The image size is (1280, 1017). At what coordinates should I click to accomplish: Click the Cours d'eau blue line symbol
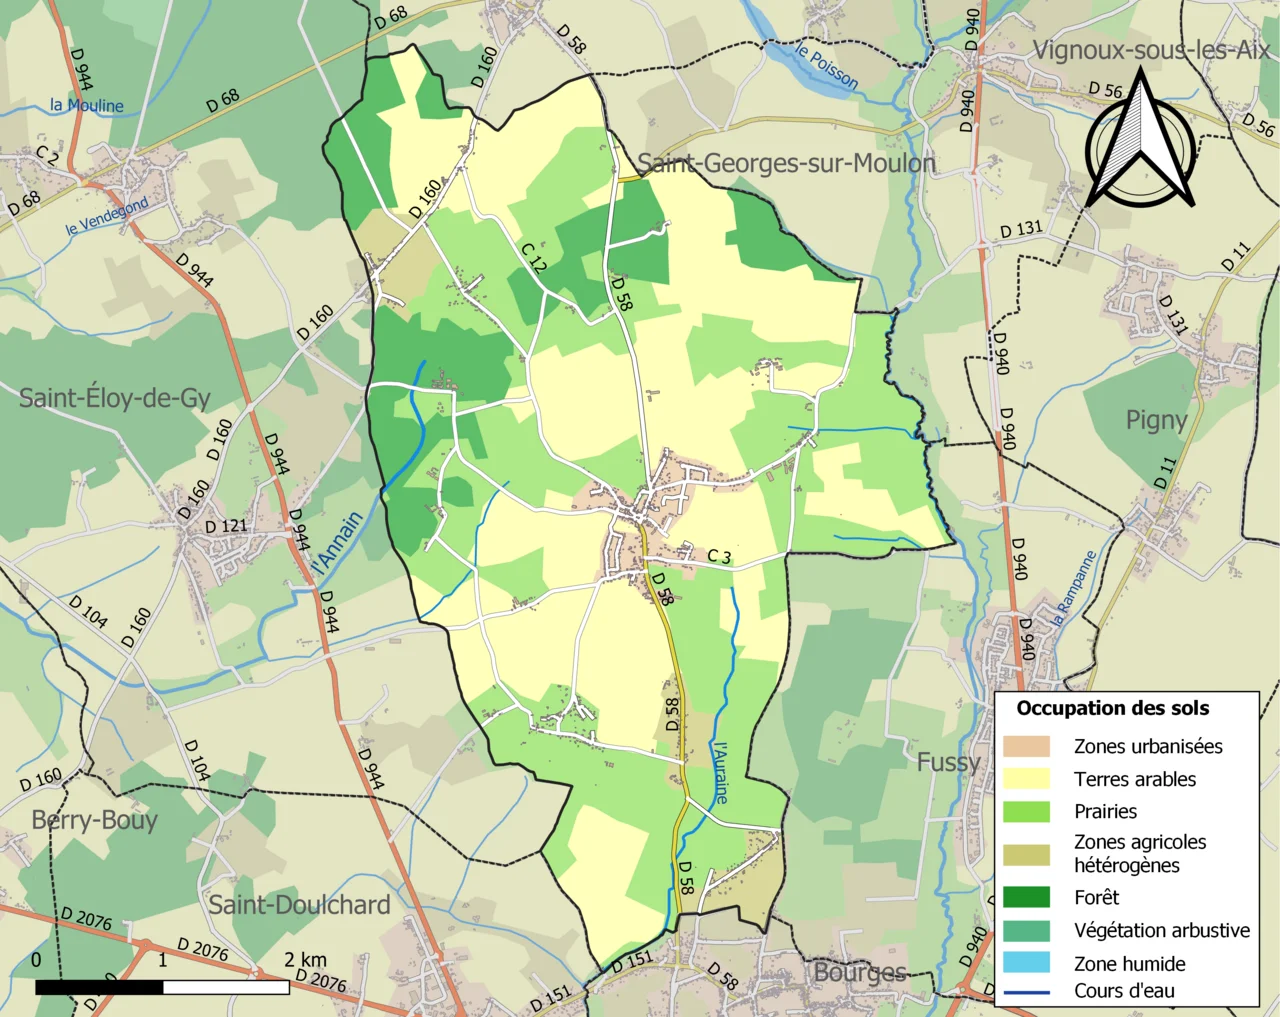(x=1026, y=992)
